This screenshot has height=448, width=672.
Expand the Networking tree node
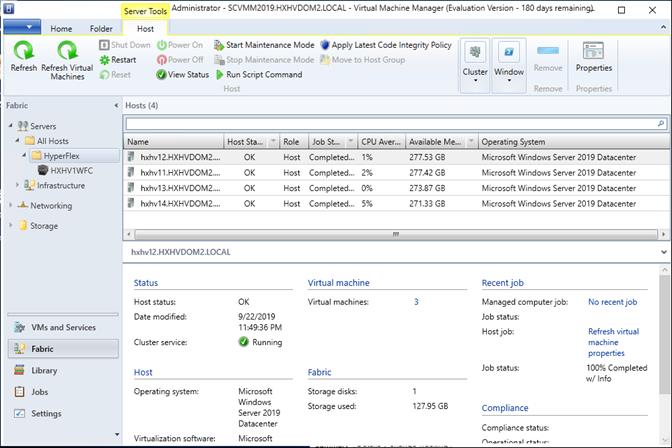(x=10, y=205)
